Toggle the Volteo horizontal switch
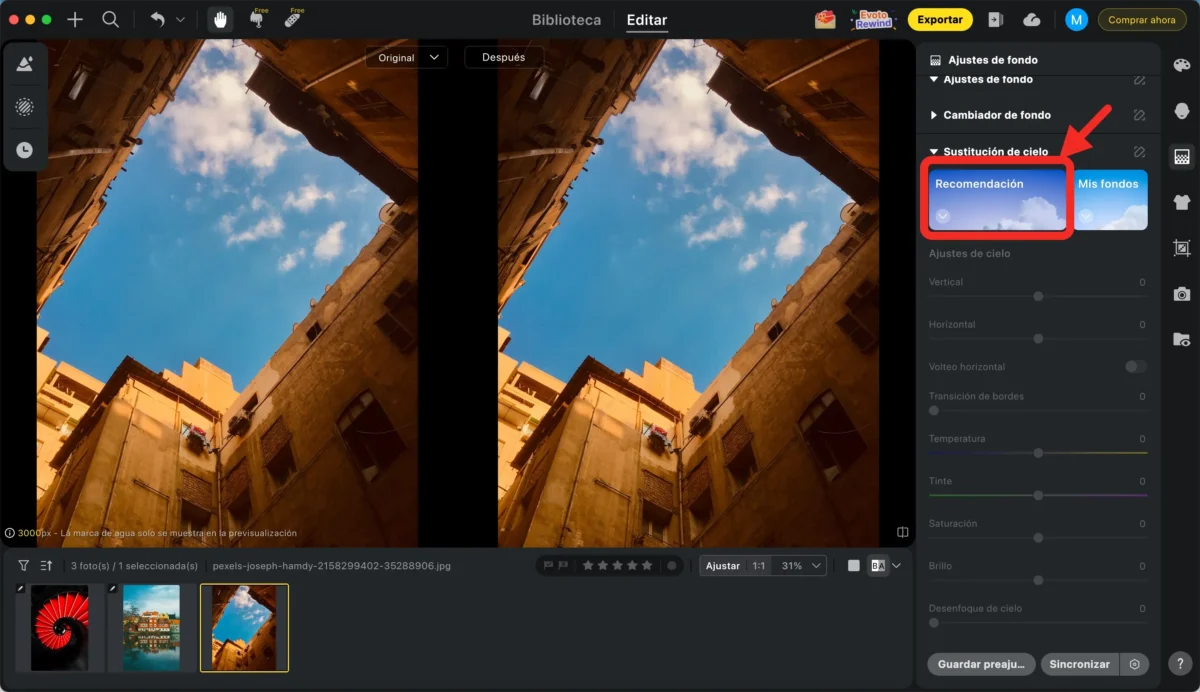1200x692 pixels. click(x=1135, y=367)
